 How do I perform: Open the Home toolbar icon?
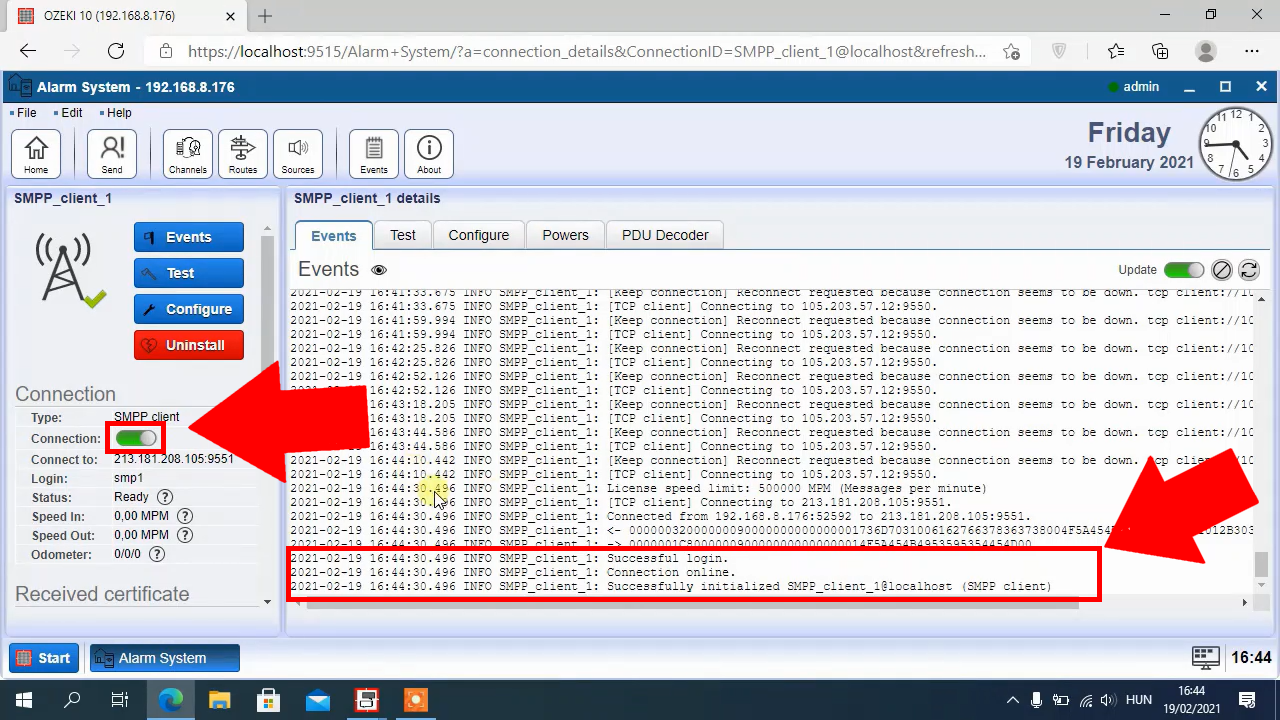tap(36, 154)
